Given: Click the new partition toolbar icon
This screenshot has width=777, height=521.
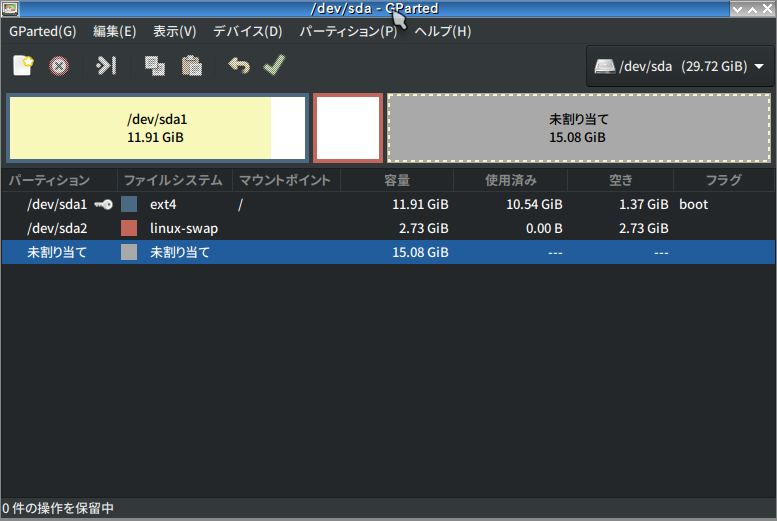Looking at the screenshot, I should point(23,65).
